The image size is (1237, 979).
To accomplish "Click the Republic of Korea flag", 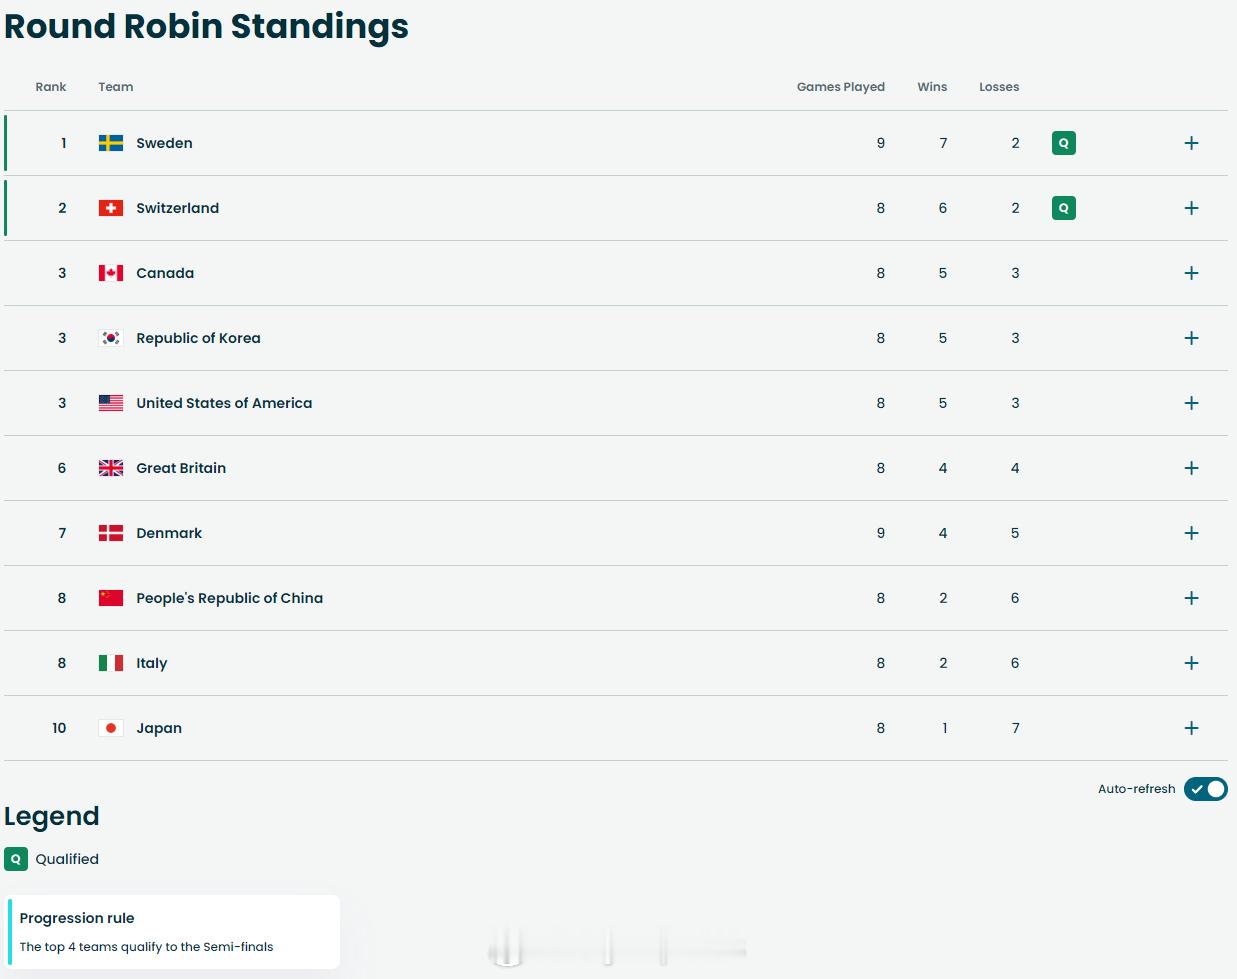I will pos(111,338).
